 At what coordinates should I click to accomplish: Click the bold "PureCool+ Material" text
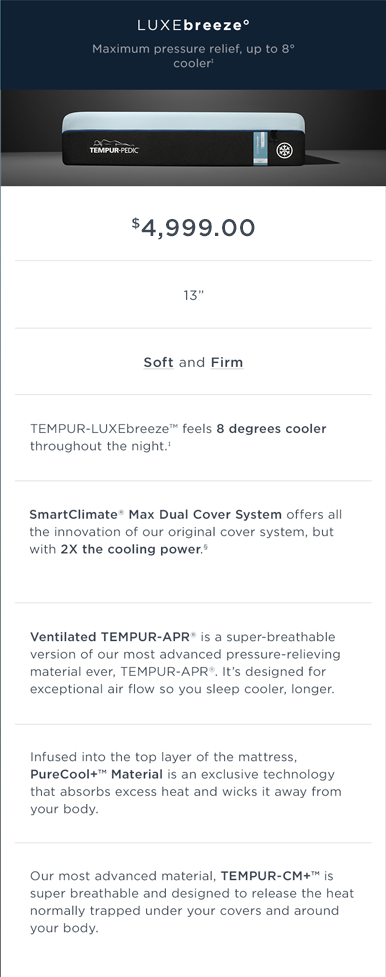point(96,774)
